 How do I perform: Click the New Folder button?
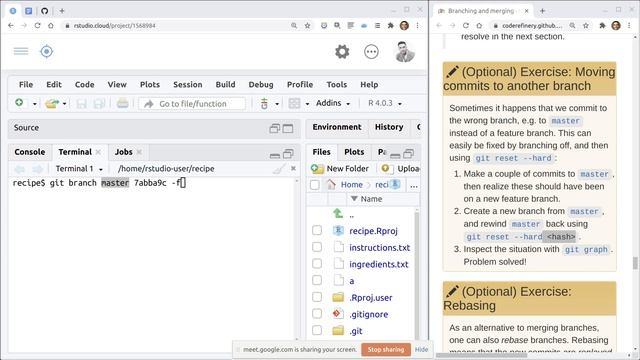[x=340, y=169]
